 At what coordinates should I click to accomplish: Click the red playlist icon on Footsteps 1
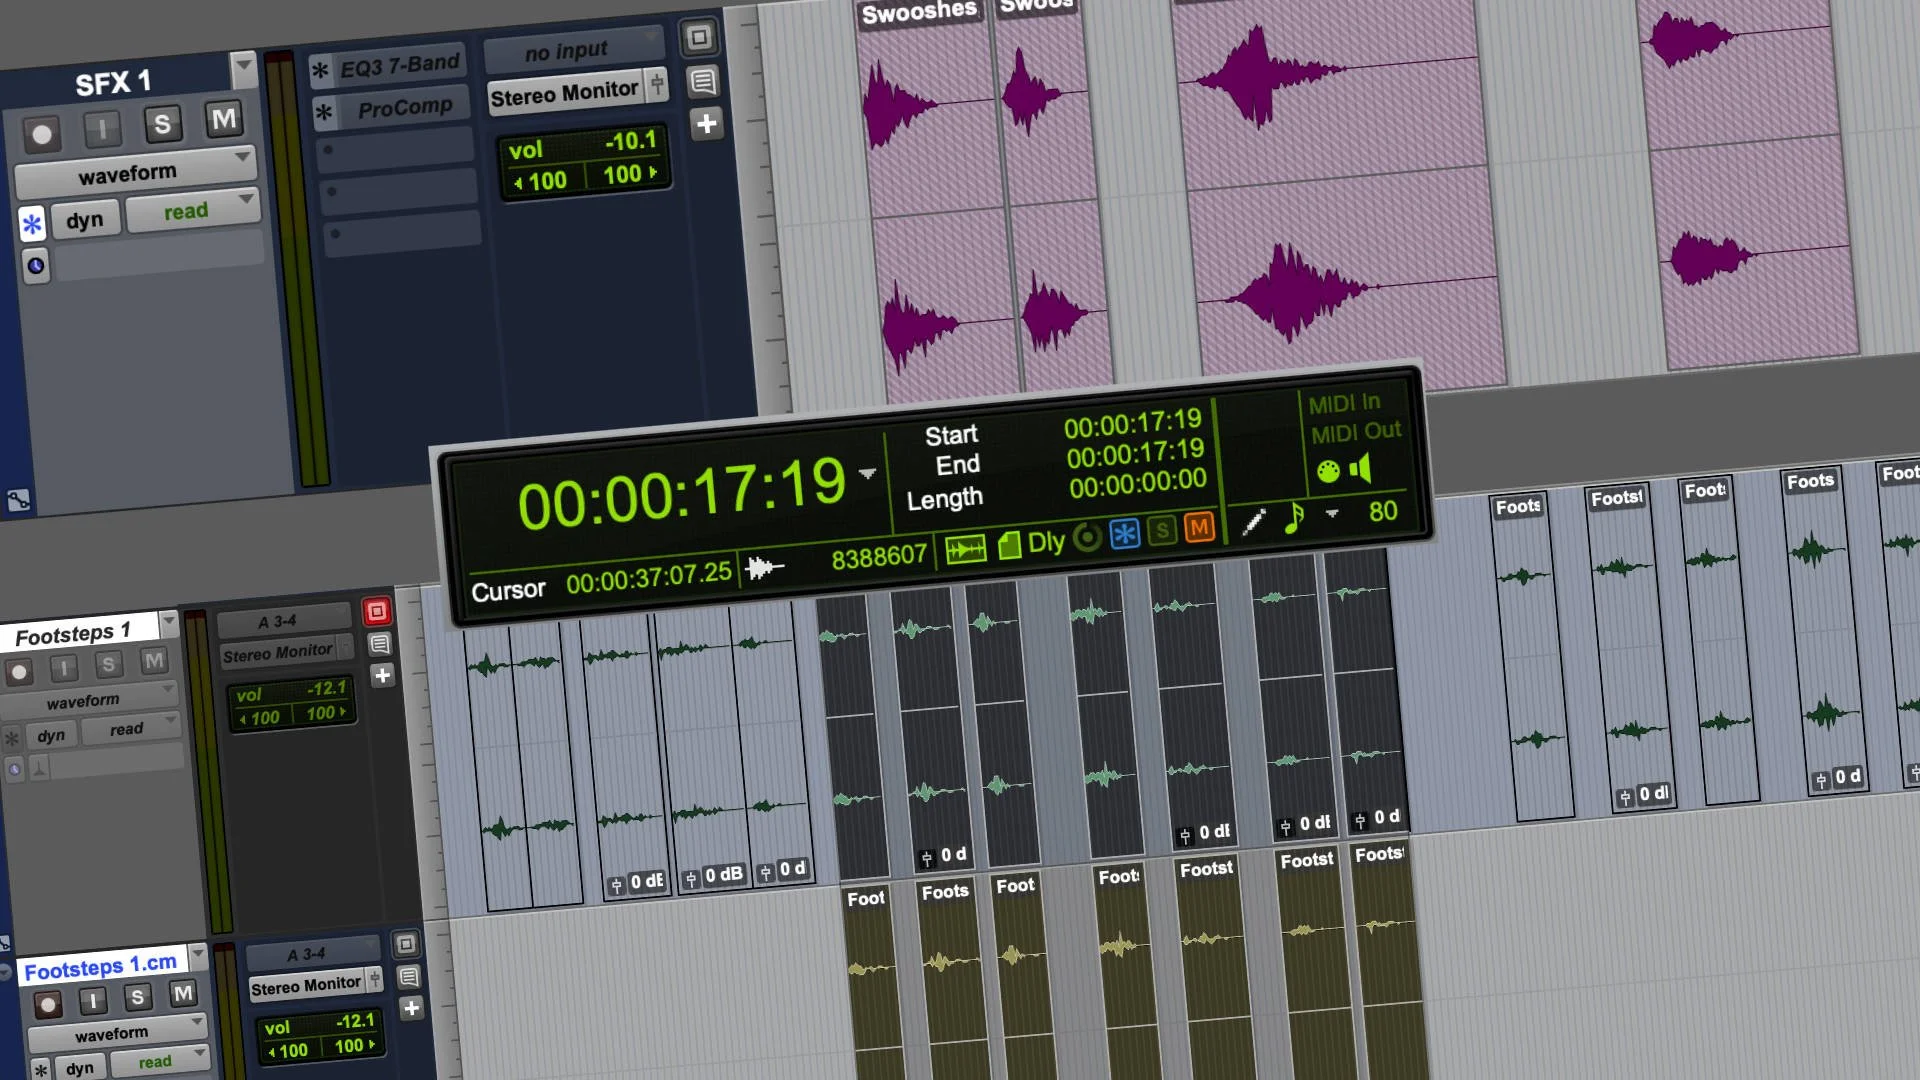coord(377,611)
